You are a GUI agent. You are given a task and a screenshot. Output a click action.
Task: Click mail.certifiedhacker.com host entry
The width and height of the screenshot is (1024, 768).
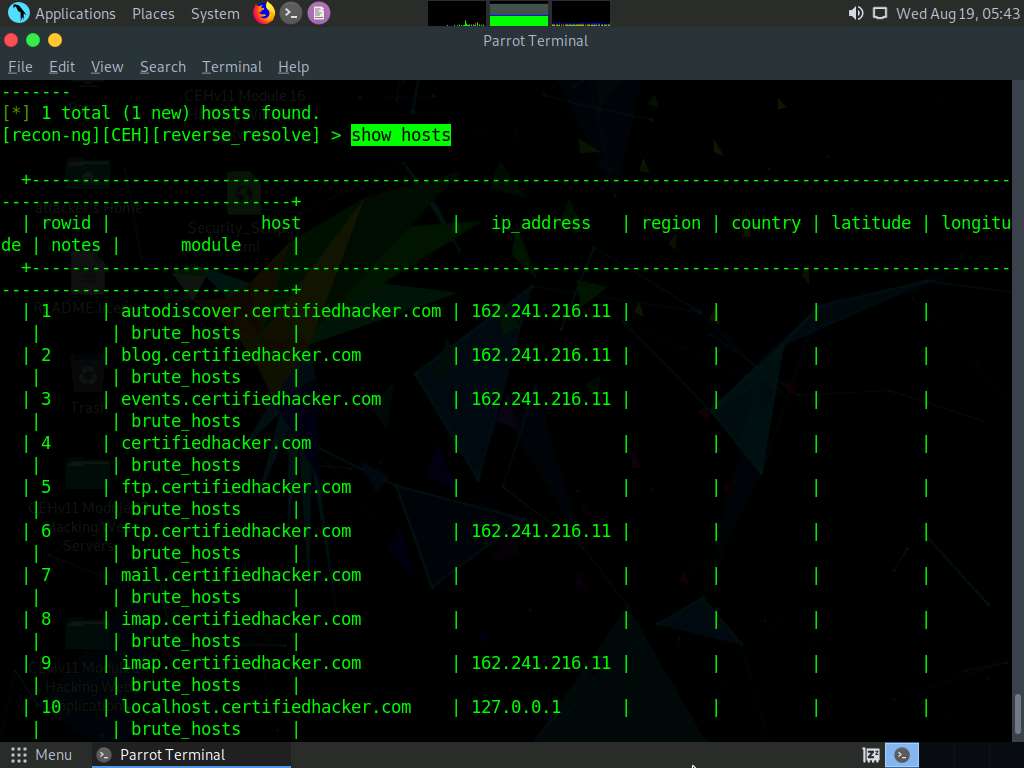[x=241, y=575]
